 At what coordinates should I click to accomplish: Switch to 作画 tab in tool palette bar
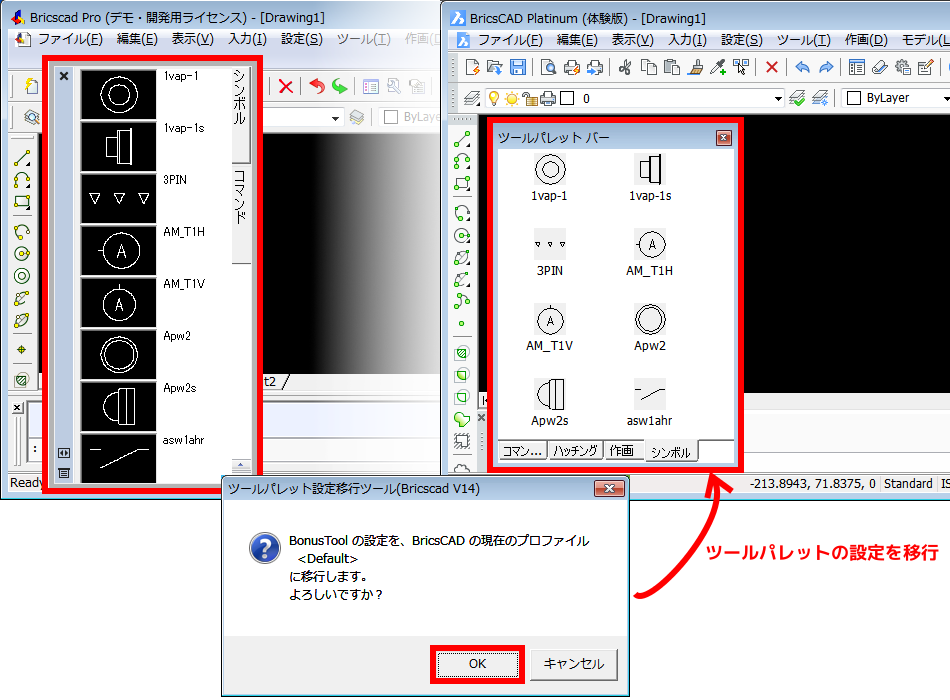coord(622,450)
